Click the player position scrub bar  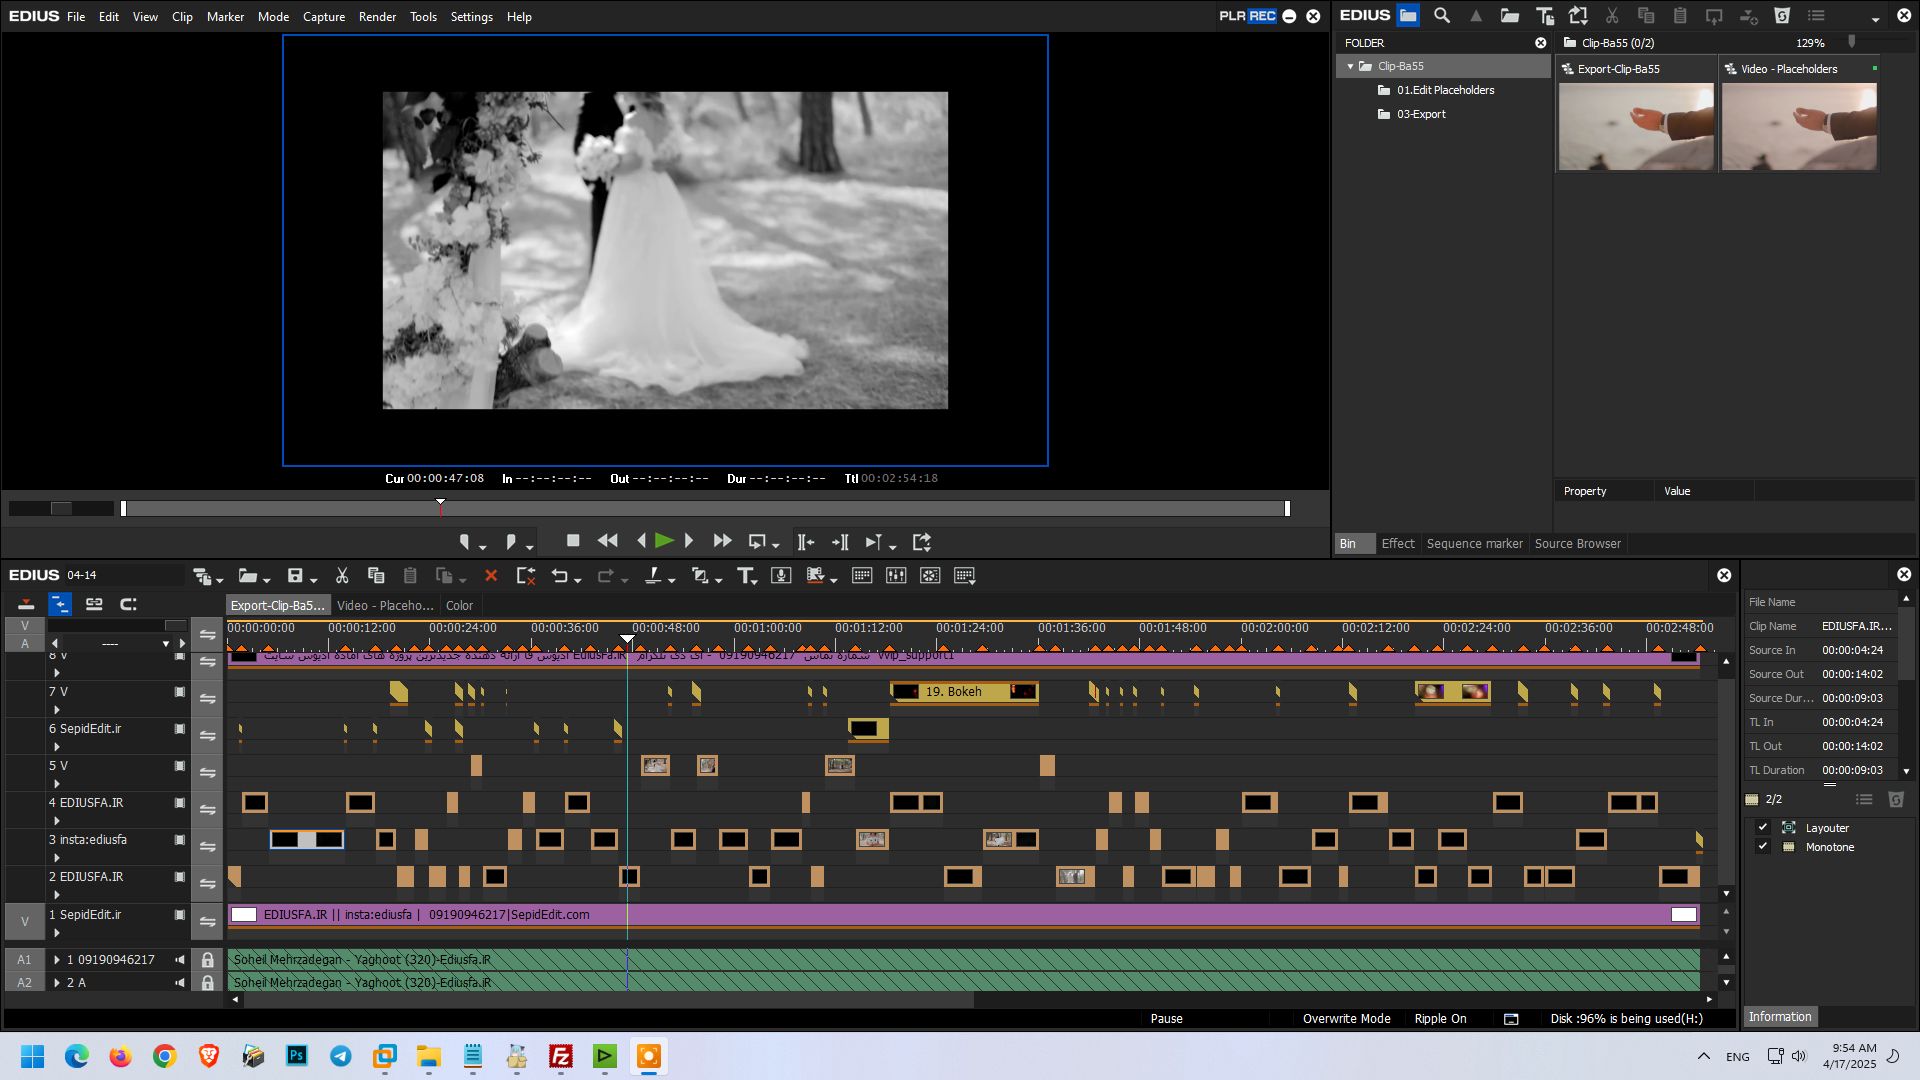[x=705, y=509]
